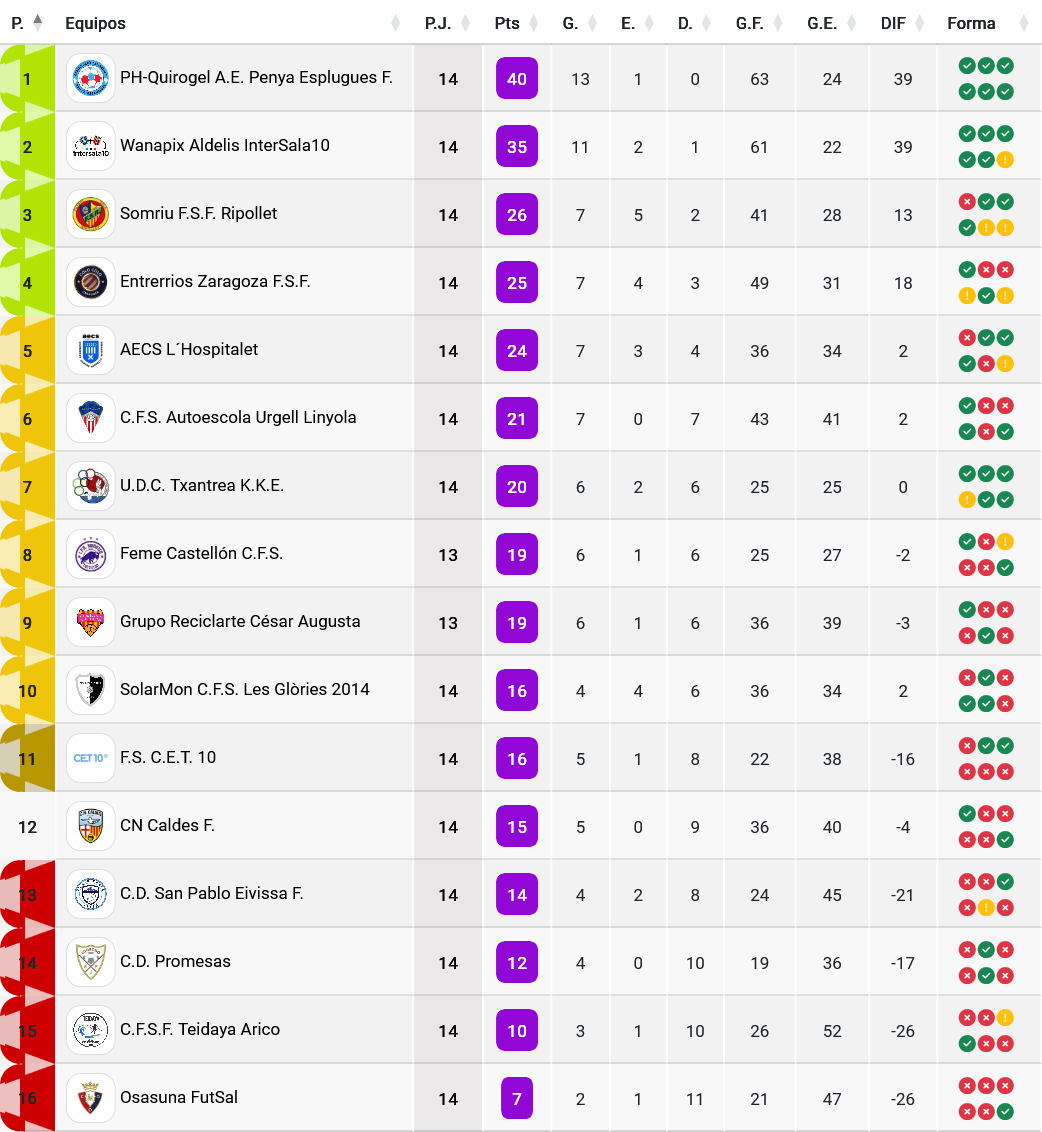Image resolution: width=1042 pixels, height=1132 pixels.
Task: Sort by Forma column arrows
Action: 1024,23
